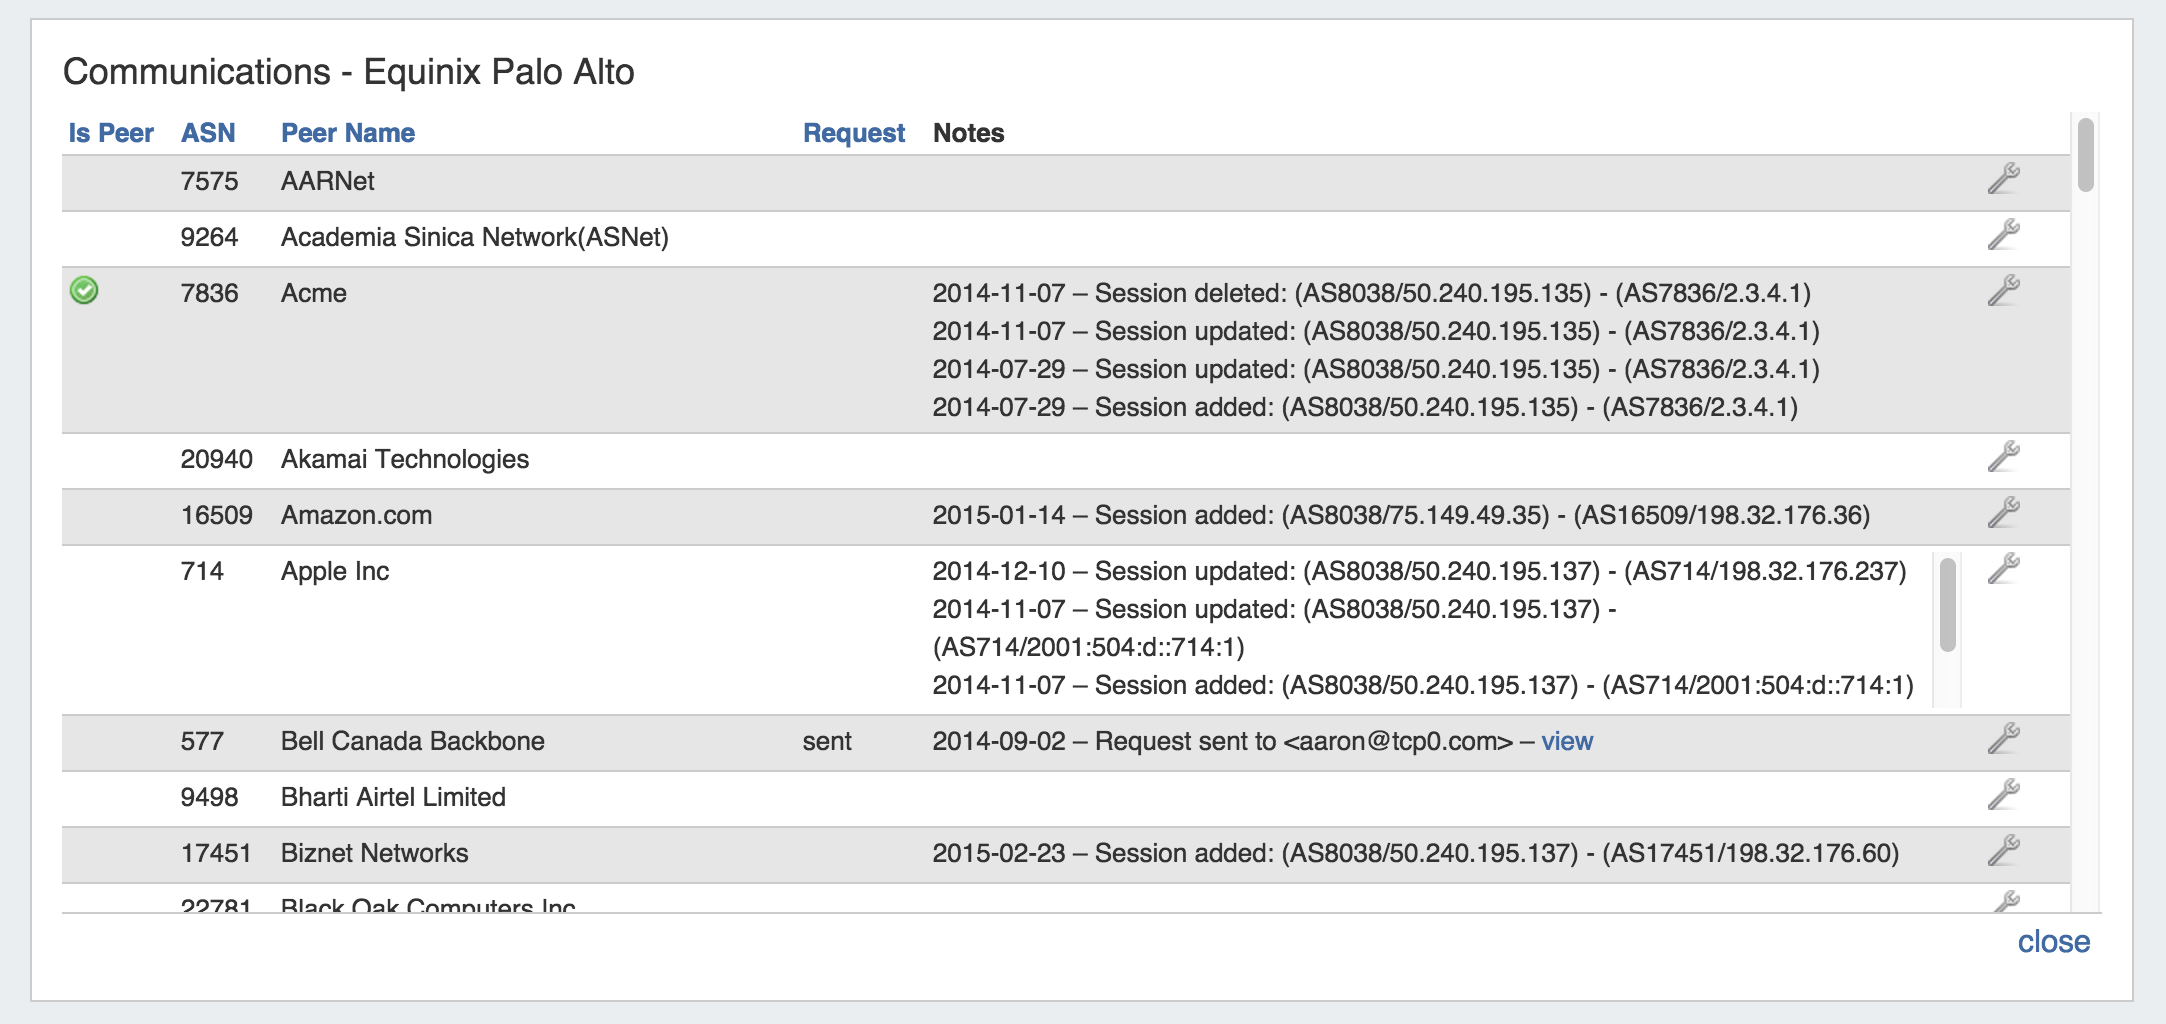
Task: Click the wrench icon for AARNet
Action: [2003, 180]
